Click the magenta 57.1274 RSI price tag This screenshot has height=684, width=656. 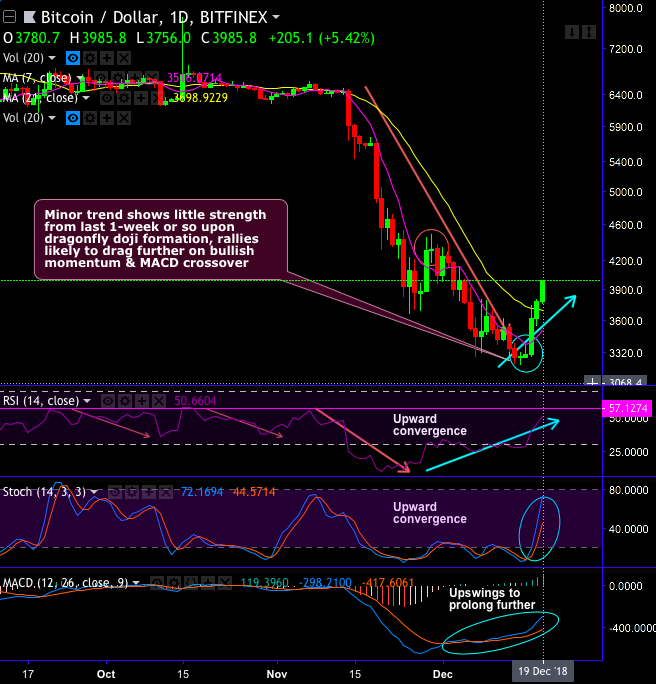pos(627,408)
